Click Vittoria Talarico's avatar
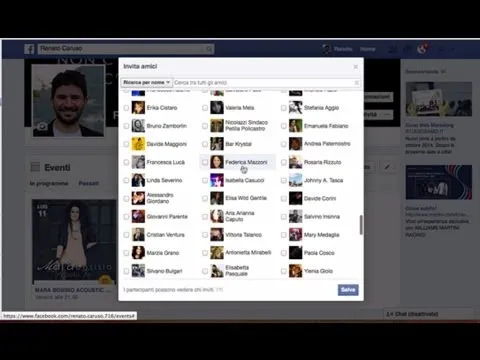This screenshot has height=360, width=480. [217, 235]
